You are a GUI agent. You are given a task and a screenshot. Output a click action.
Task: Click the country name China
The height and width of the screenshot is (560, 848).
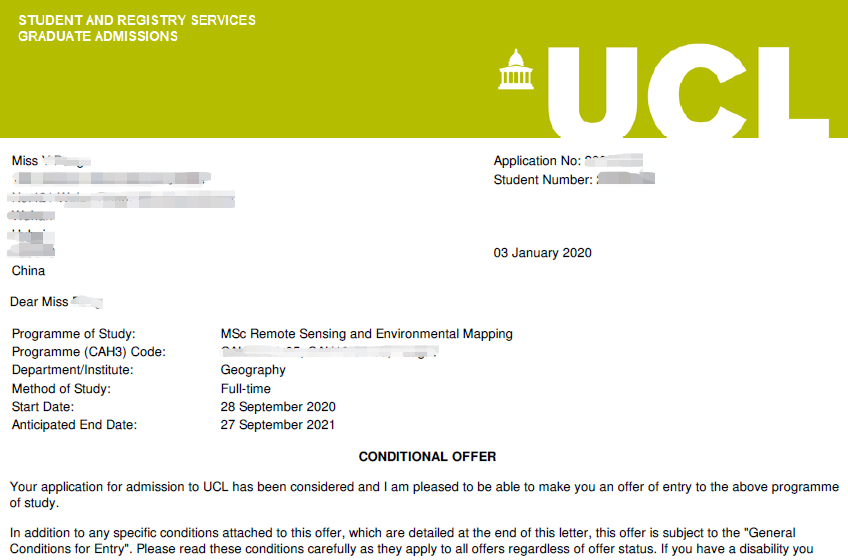tap(29, 271)
